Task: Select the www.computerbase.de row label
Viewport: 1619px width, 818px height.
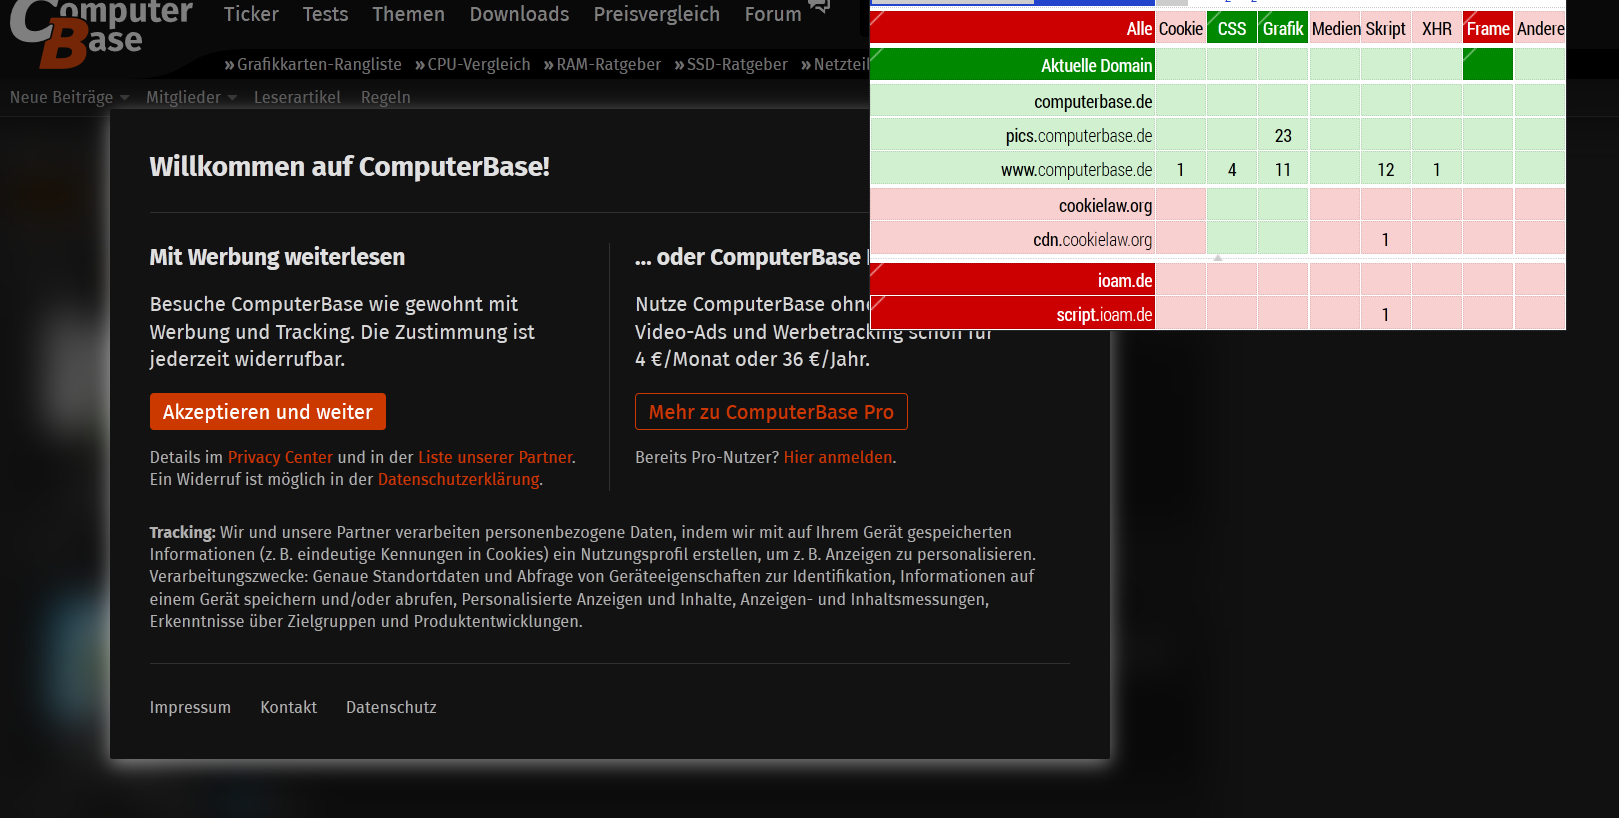Action: [x=1012, y=169]
